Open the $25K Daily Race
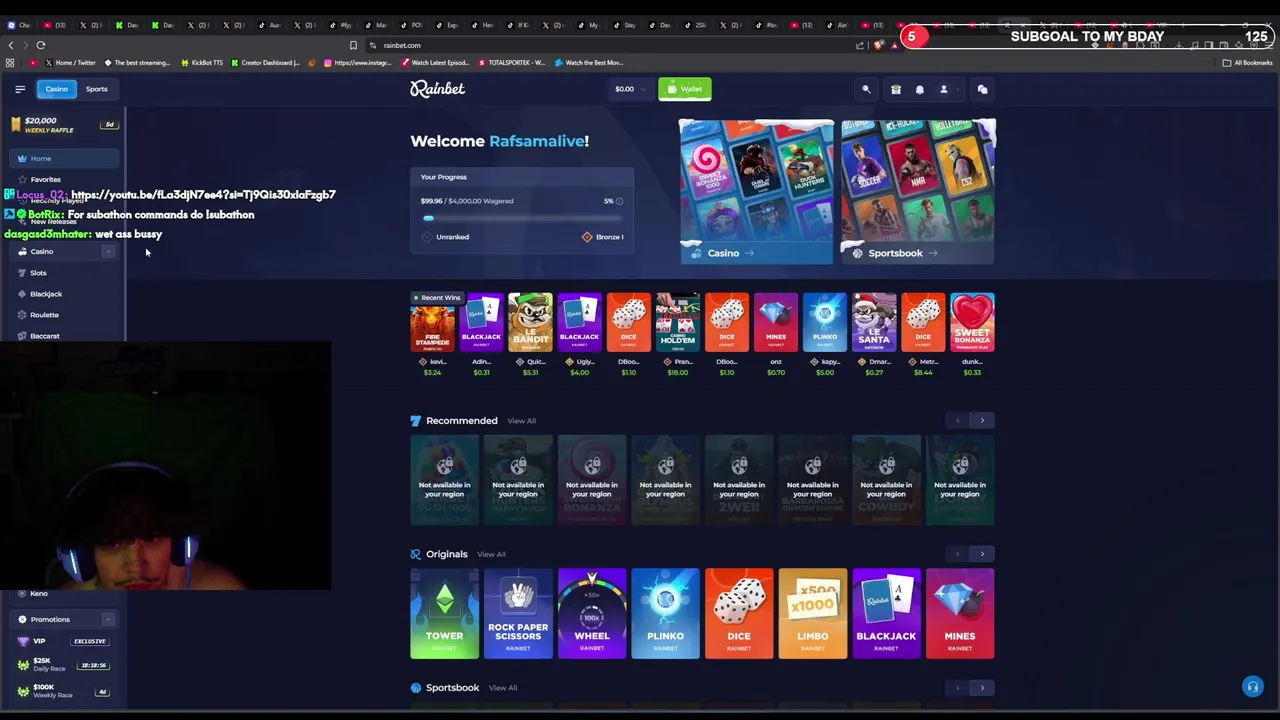The width and height of the screenshot is (1280, 720). coord(64,665)
